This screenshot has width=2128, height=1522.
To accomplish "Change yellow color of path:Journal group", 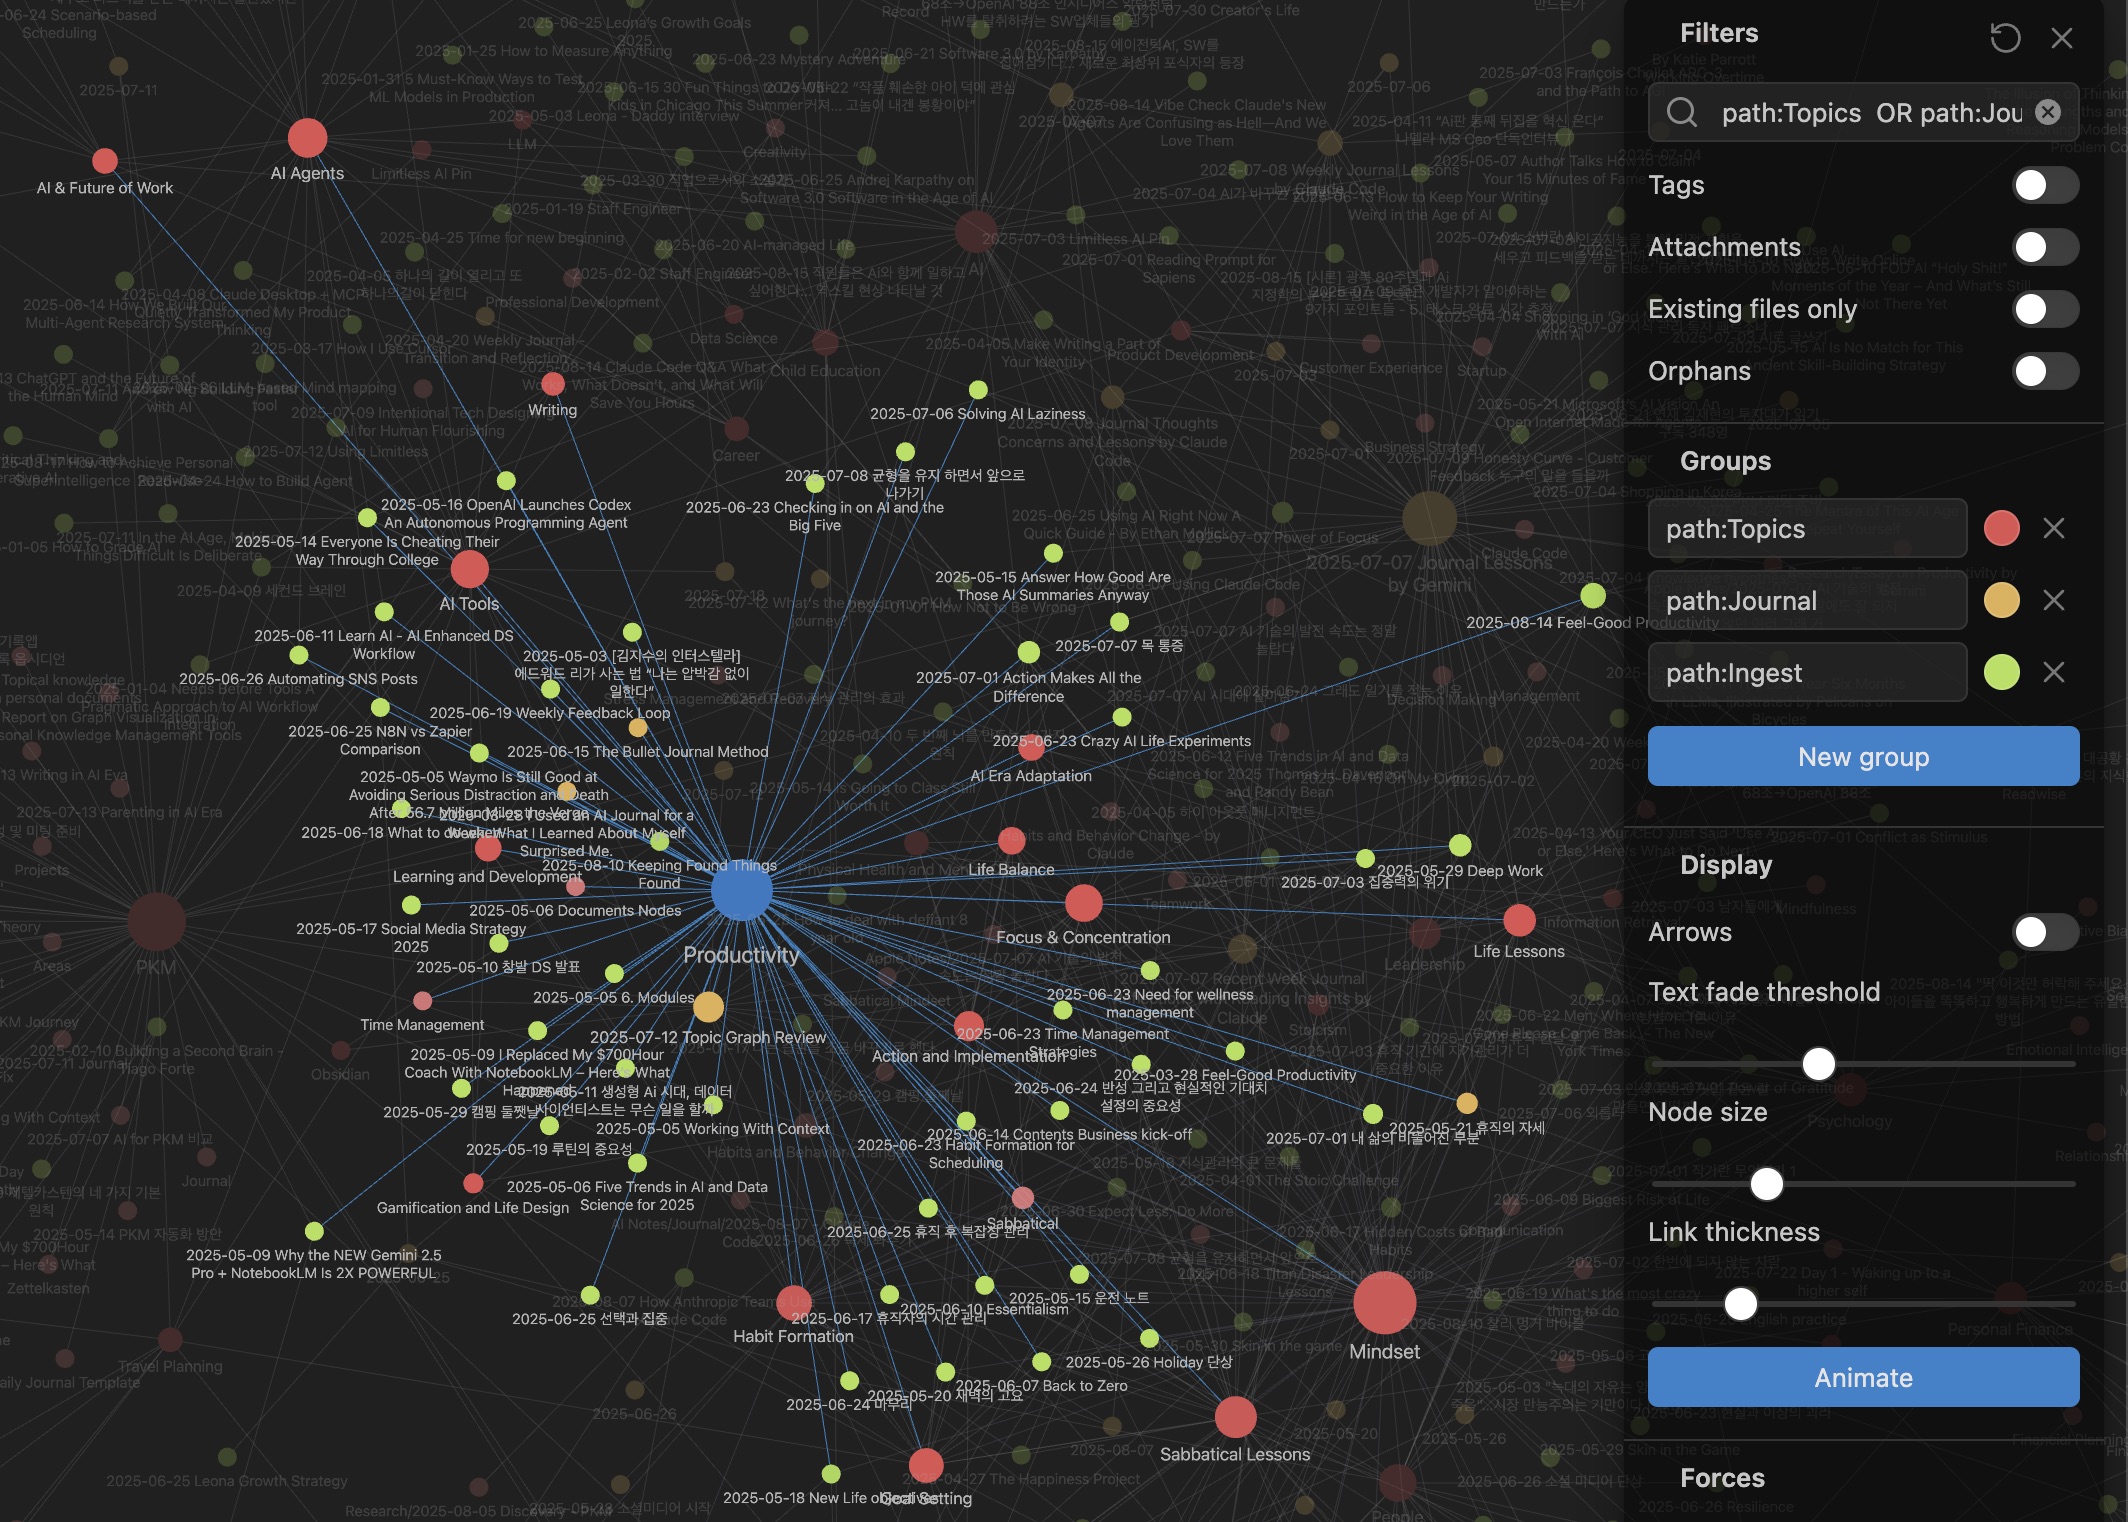I will pos(2001,600).
